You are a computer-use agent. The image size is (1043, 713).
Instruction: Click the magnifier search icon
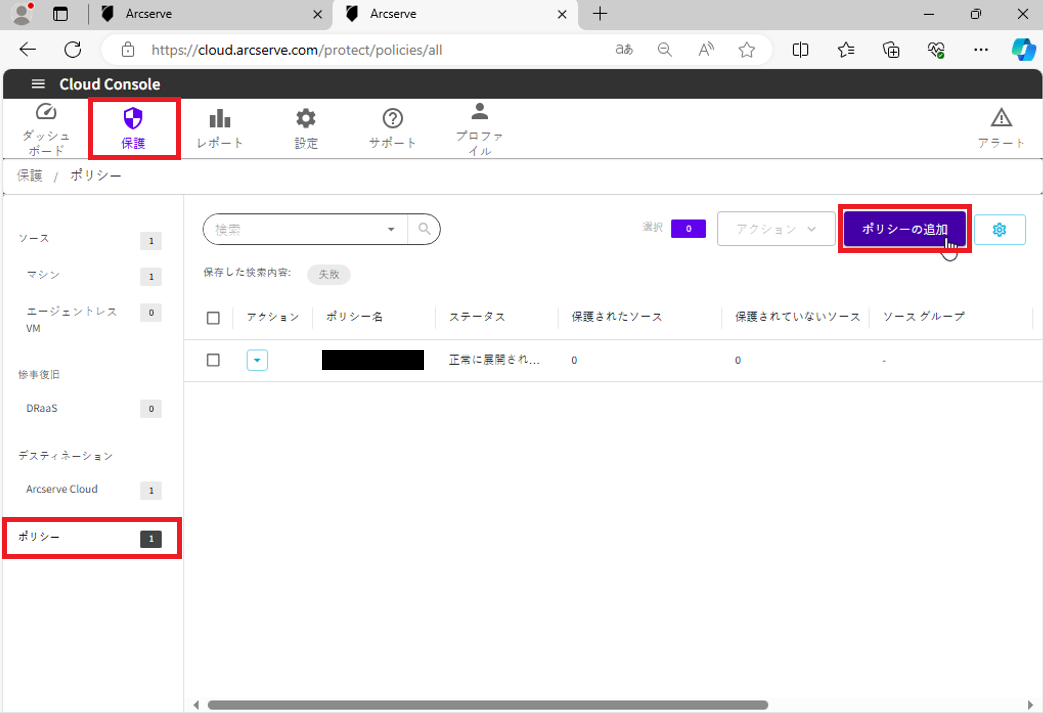(x=424, y=229)
